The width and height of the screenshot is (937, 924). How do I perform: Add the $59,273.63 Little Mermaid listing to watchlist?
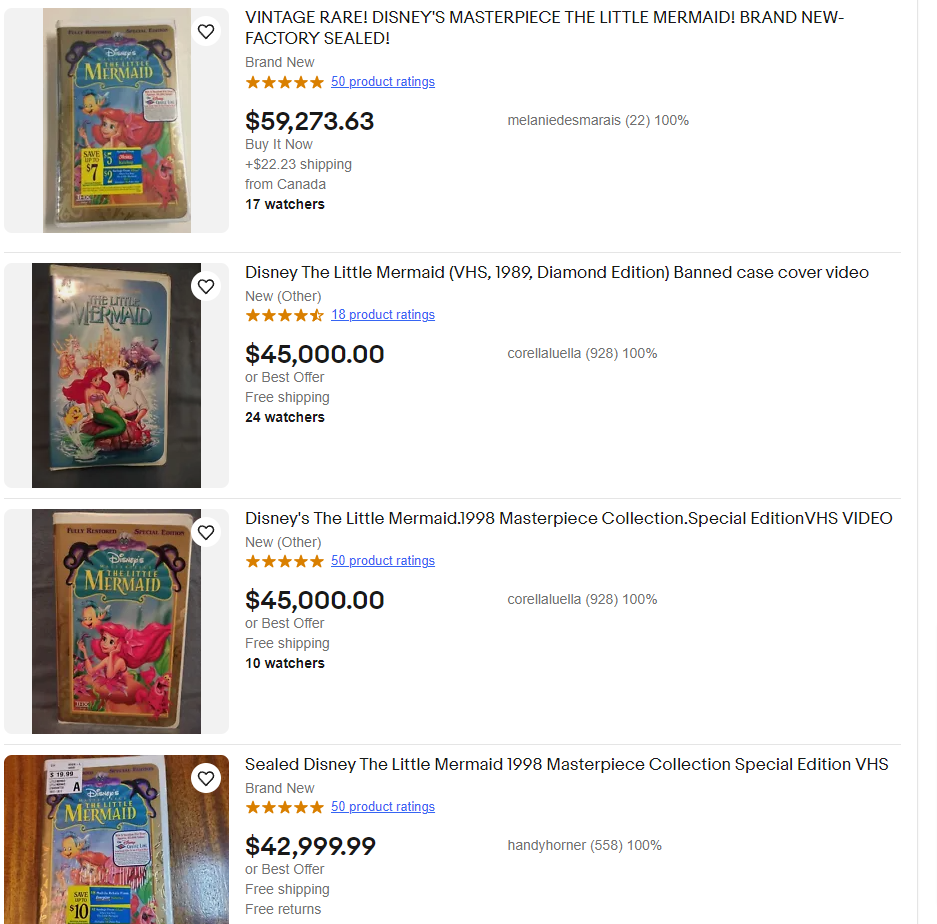coord(206,32)
